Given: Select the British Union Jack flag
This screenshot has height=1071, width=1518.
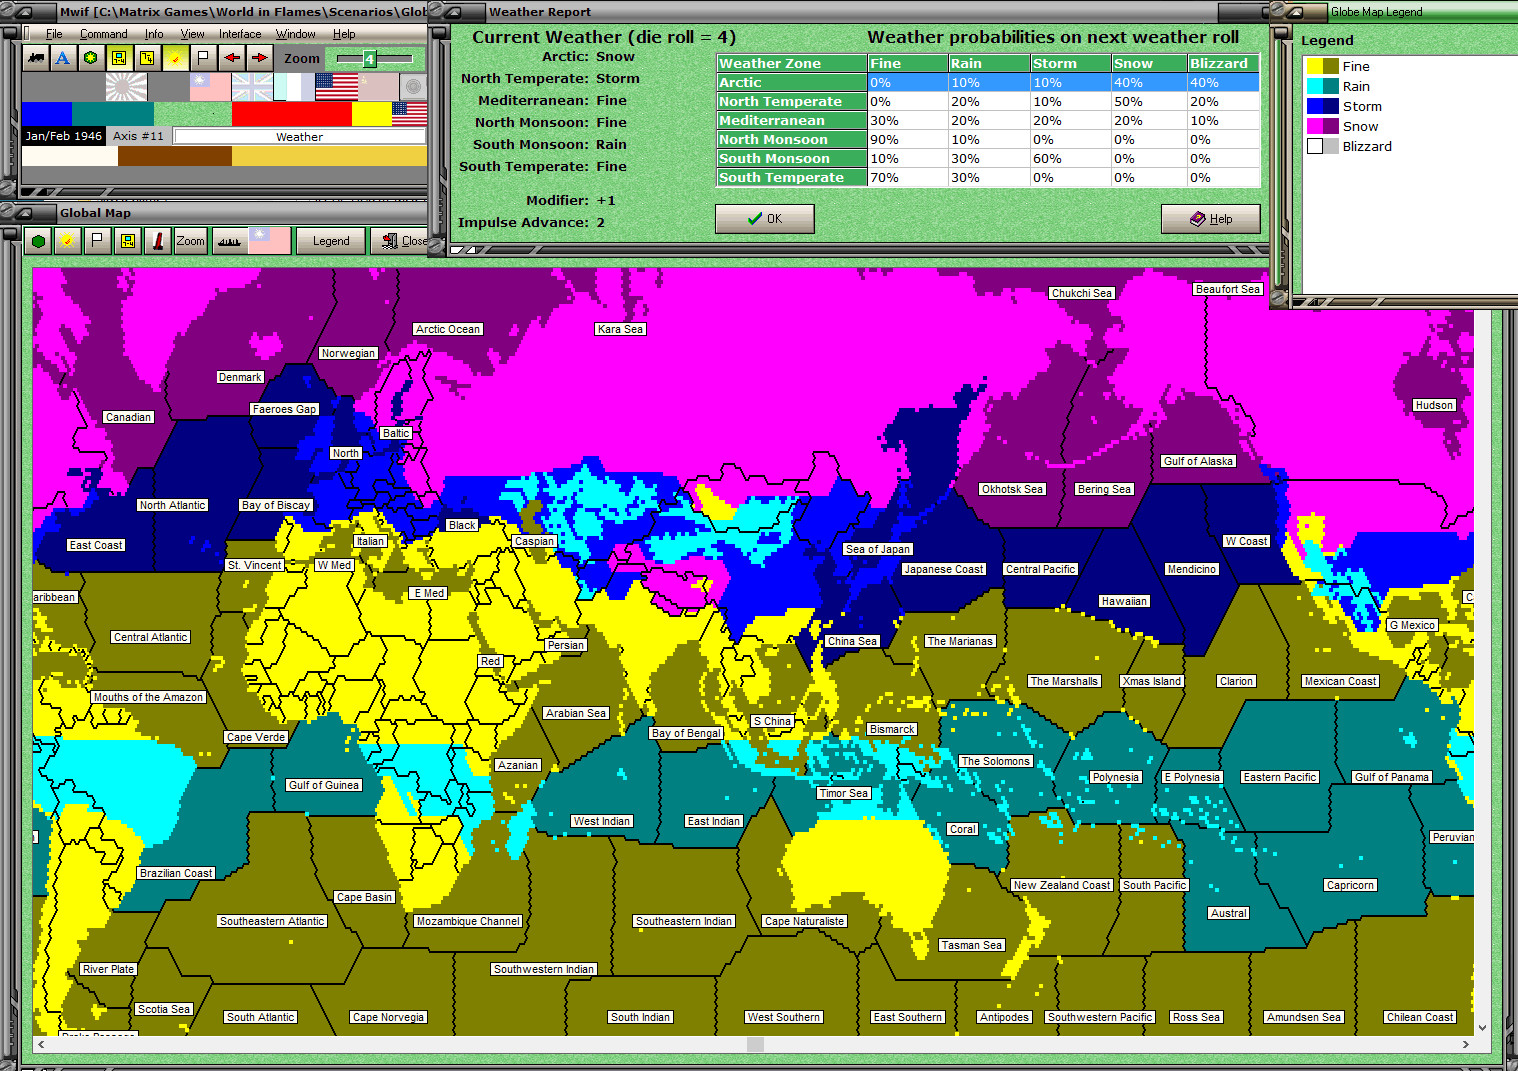Looking at the screenshot, I should click(x=252, y=87).
